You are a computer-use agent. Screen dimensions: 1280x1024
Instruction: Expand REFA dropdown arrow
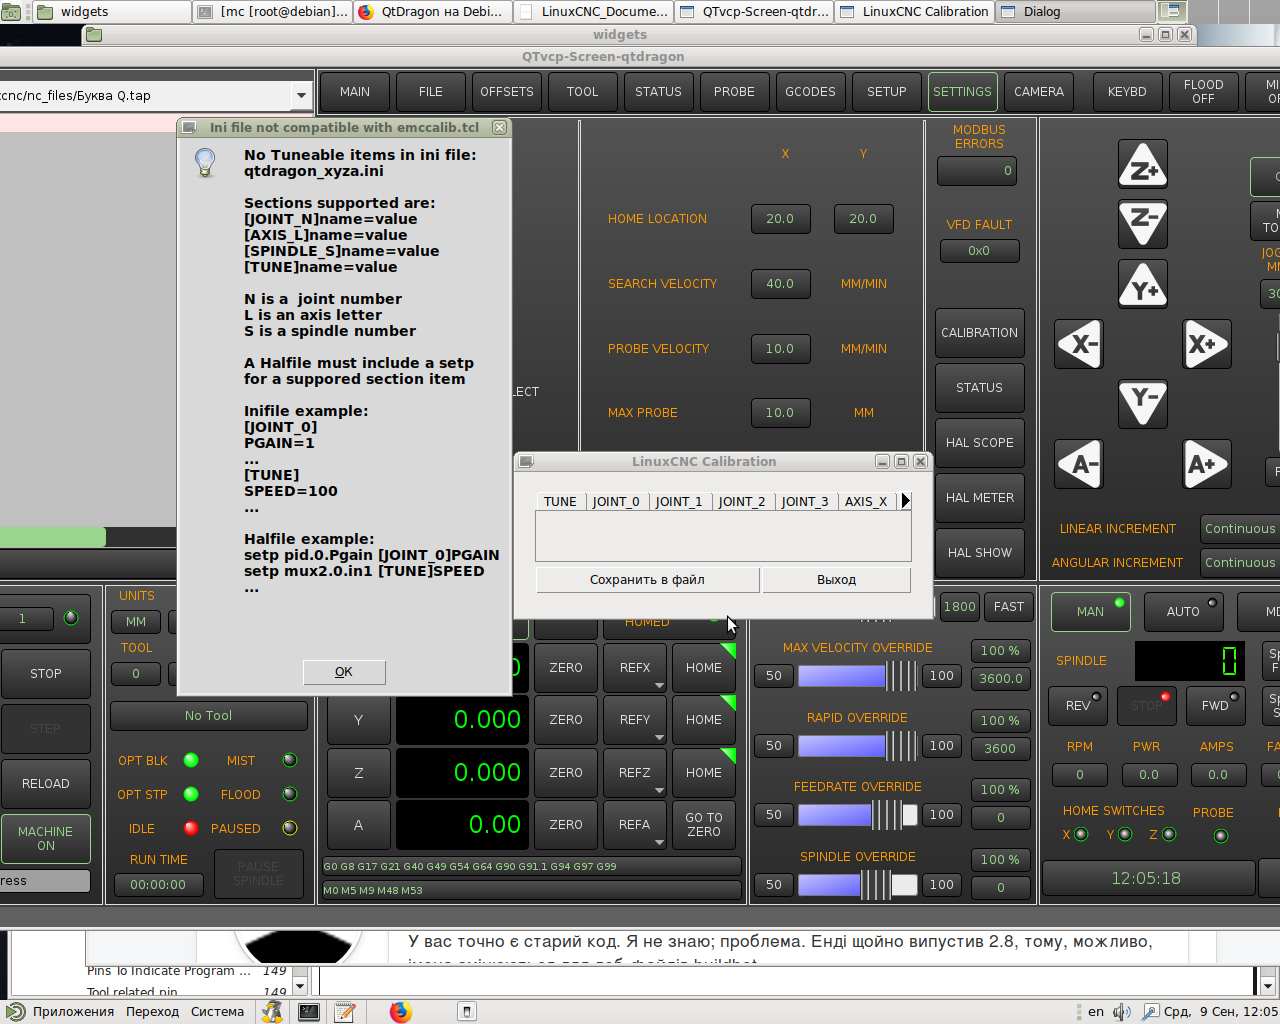tap(659, 843)
